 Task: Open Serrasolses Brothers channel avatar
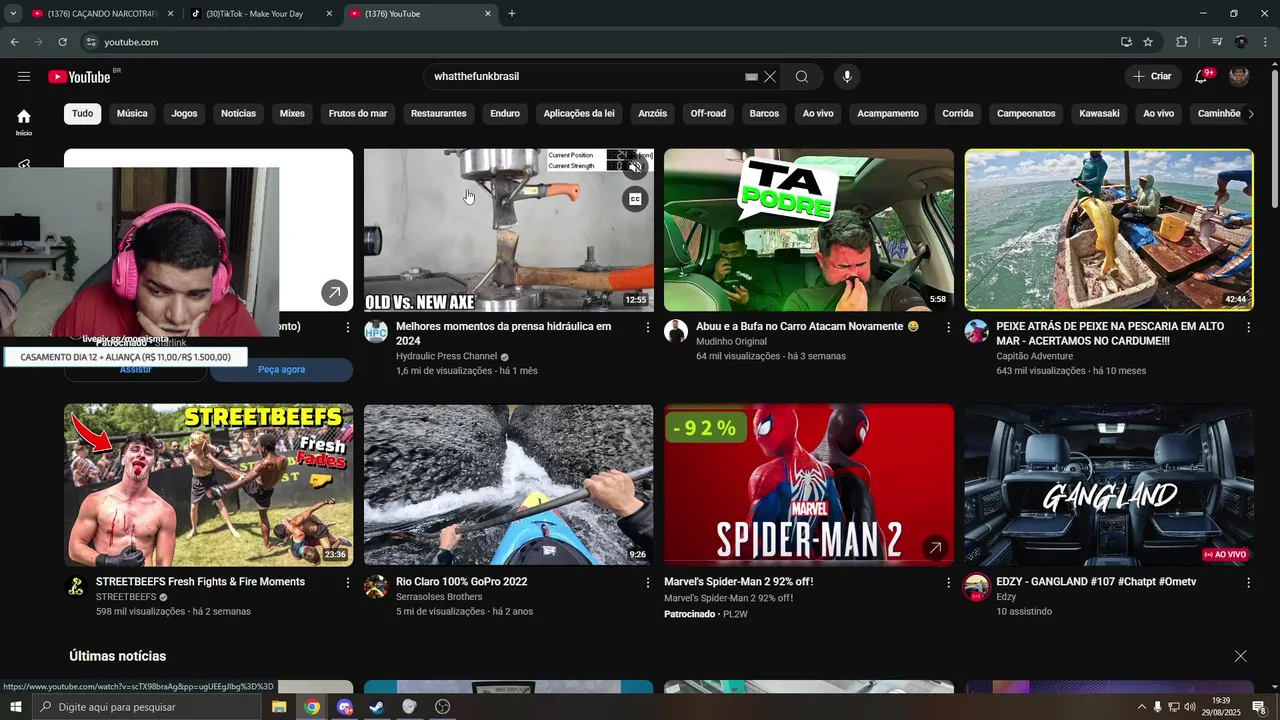coord(376,587)
